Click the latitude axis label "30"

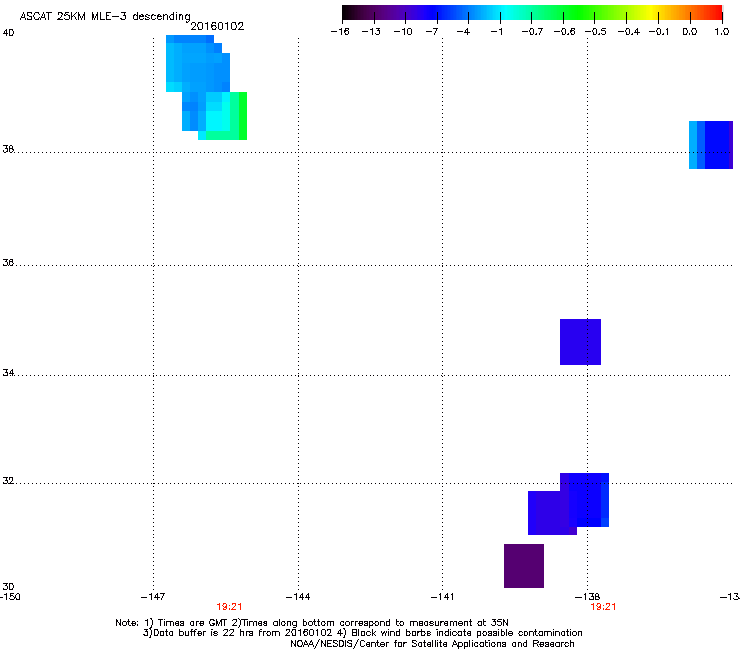tap(8, 587)
